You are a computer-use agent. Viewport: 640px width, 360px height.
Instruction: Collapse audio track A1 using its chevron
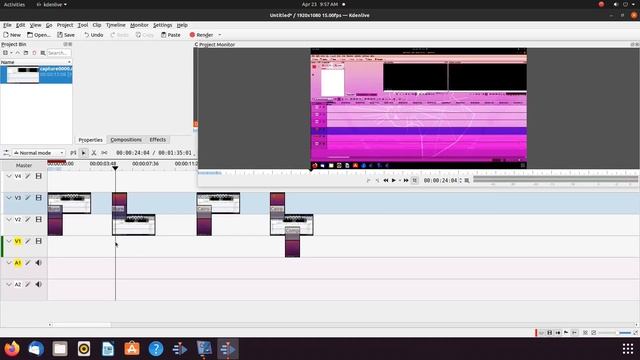tap(9, 263)
